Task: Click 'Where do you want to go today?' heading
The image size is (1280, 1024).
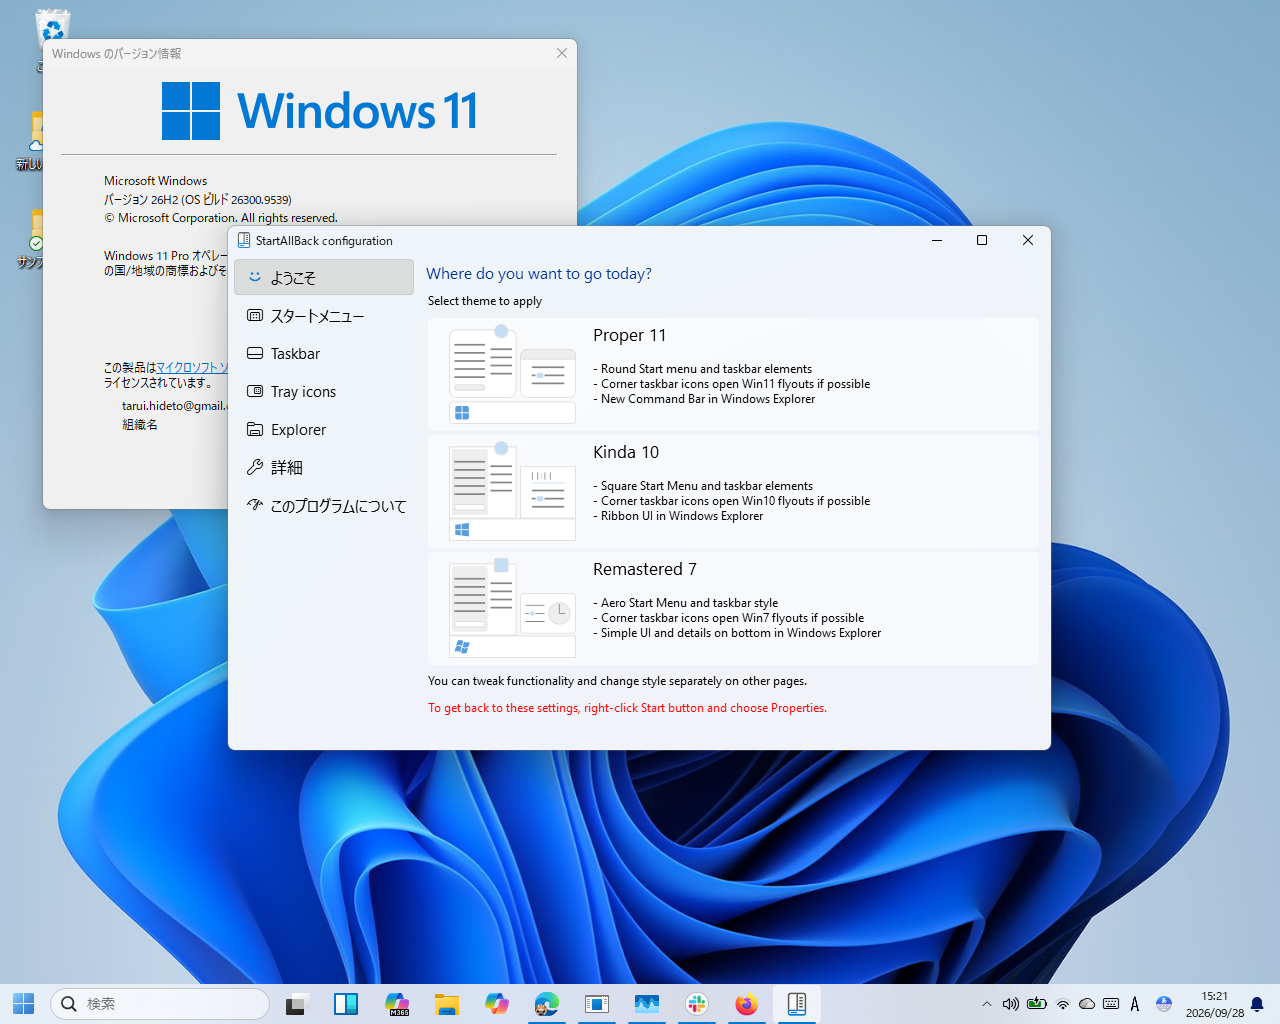Action: click(539, 273)
